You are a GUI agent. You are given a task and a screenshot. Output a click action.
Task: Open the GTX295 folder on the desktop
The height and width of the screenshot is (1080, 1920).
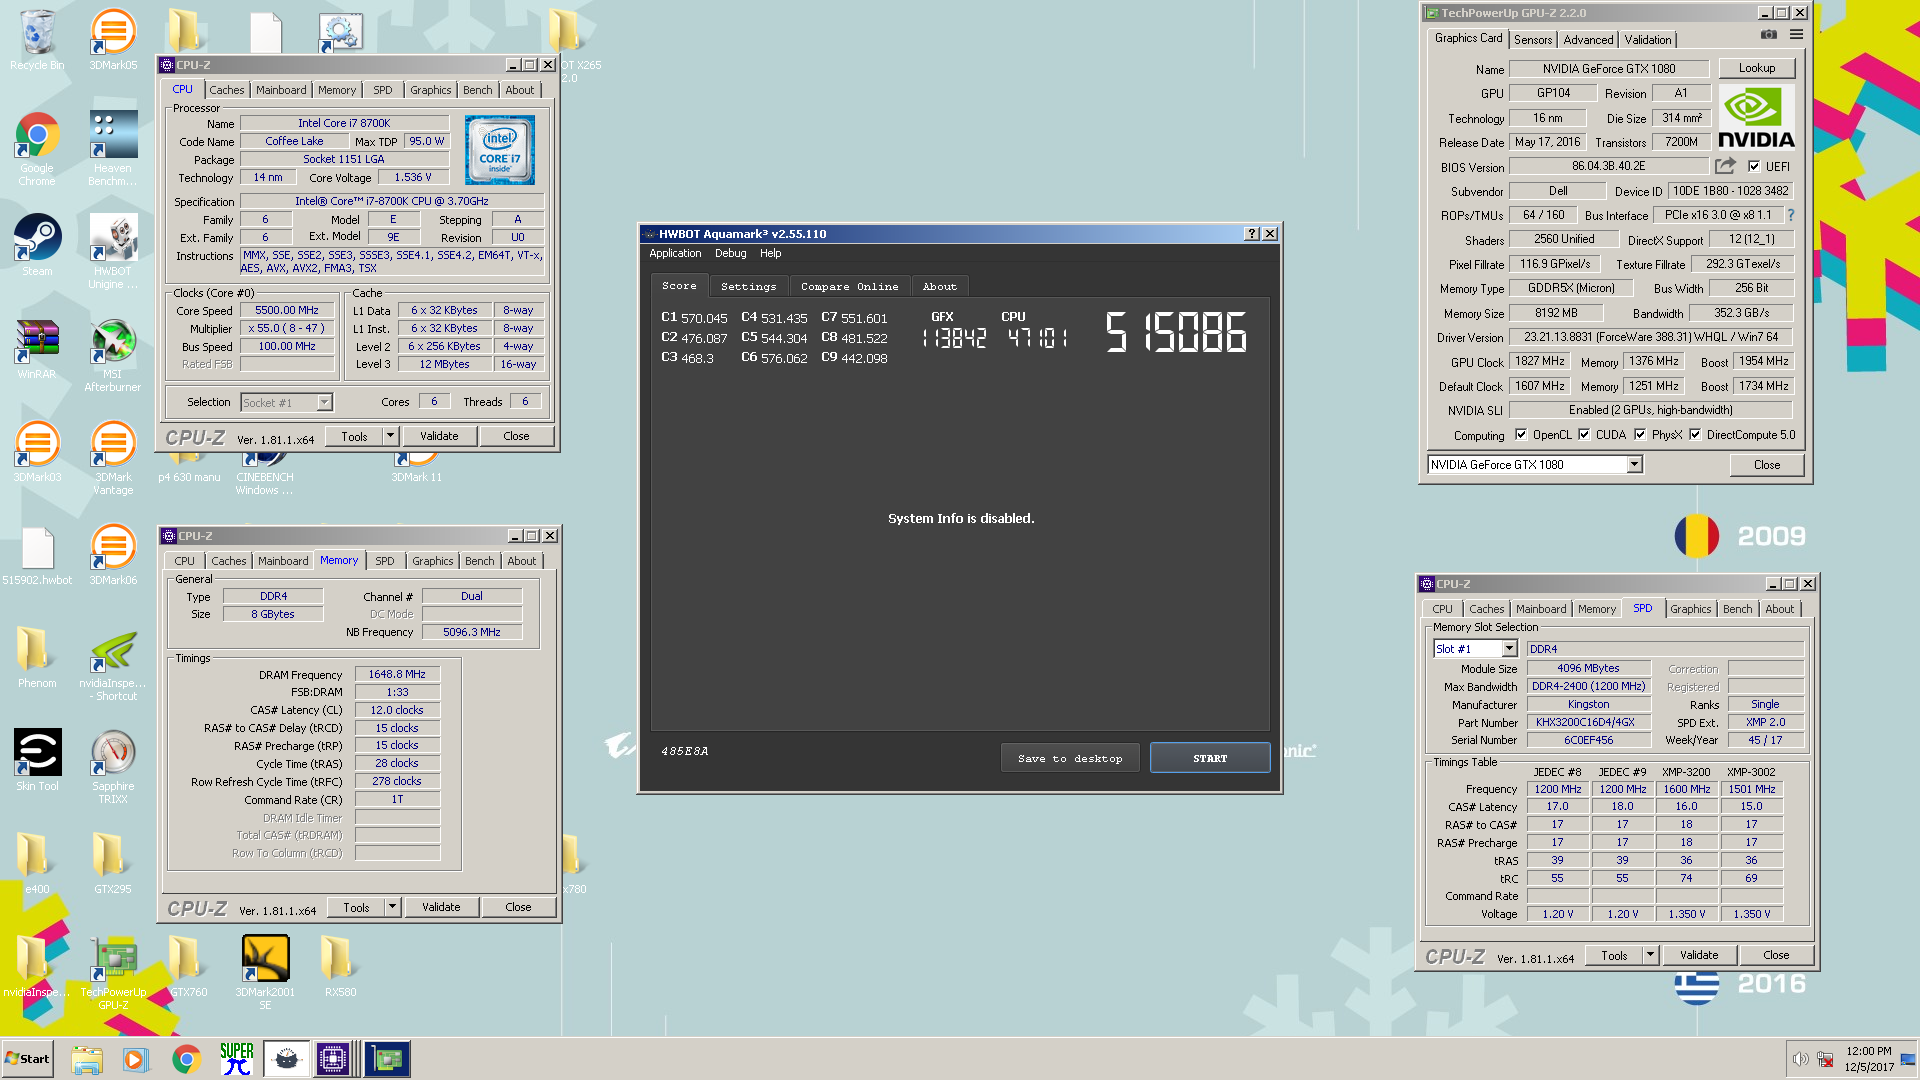113,863
